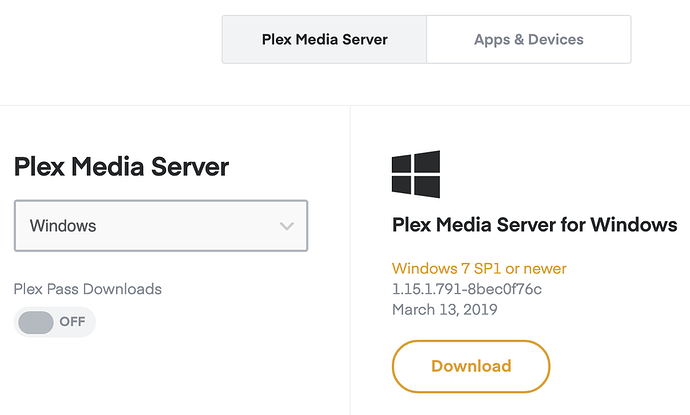Click the upper-left pane of Windows logo
The height and width of the screenshot is (415, 690).
403,163
